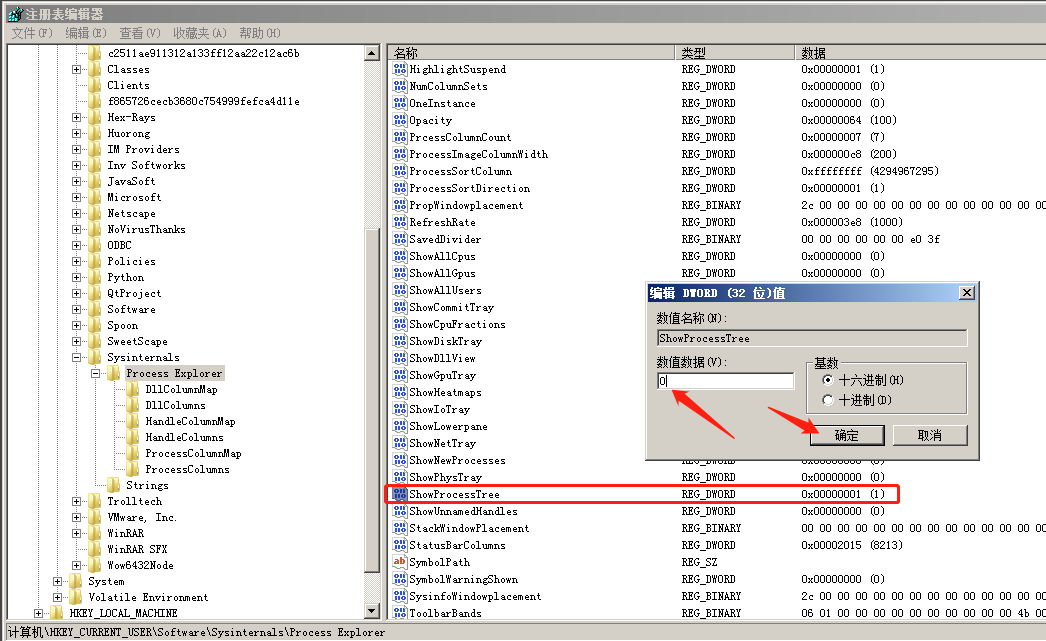1046x641 pixels.
Task: Click the StatusBarColumns value icon
Action: pyautogui.click(x=400, y=545)
